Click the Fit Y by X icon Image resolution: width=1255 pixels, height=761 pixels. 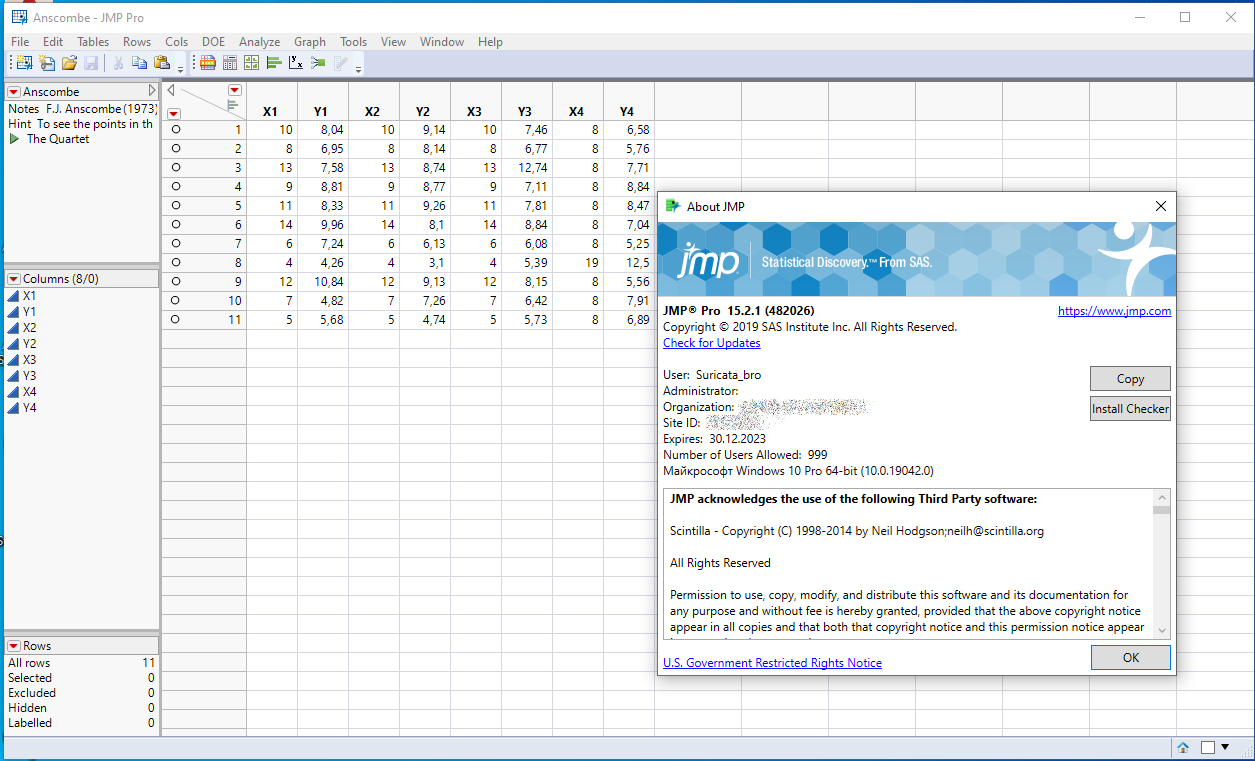296,63
